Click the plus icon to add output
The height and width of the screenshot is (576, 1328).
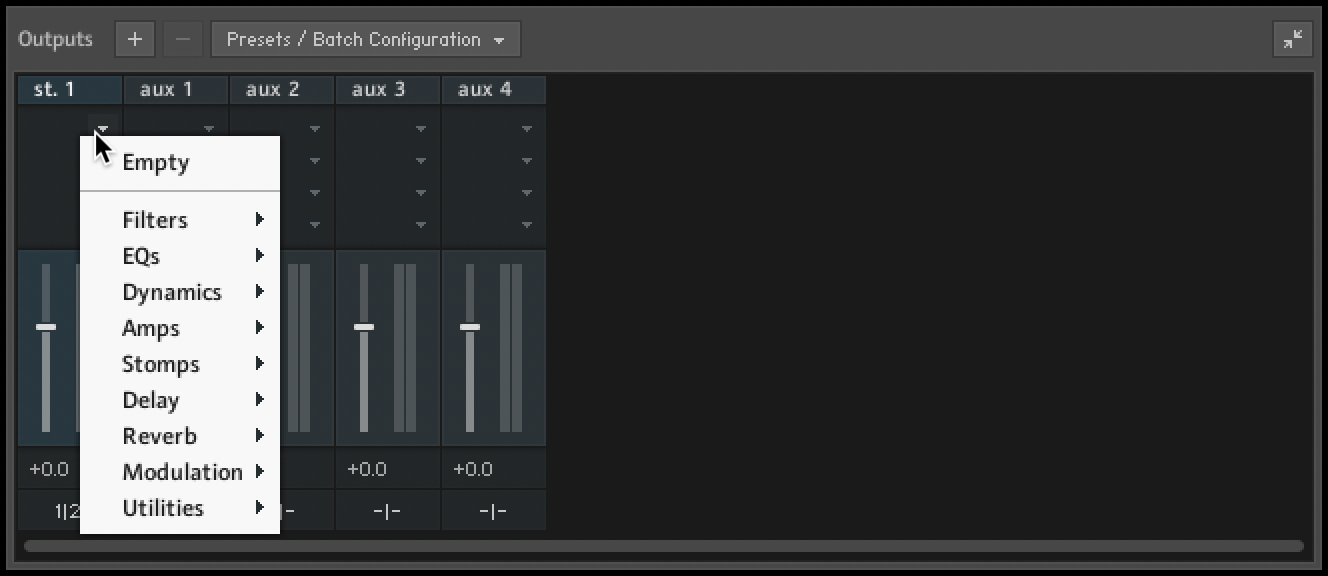(x=135, y=40)
